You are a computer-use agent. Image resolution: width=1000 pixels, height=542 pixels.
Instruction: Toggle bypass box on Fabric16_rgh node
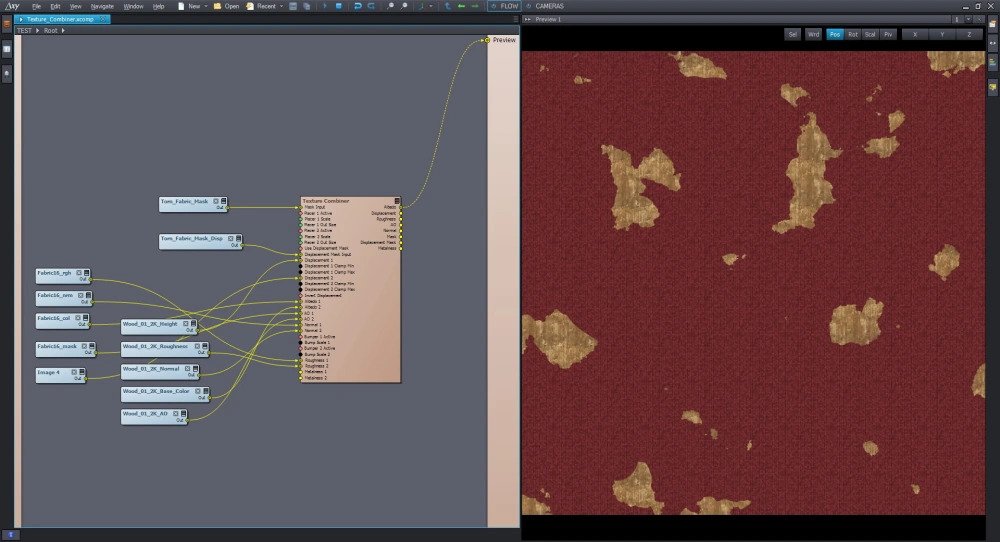coord(79,273)
